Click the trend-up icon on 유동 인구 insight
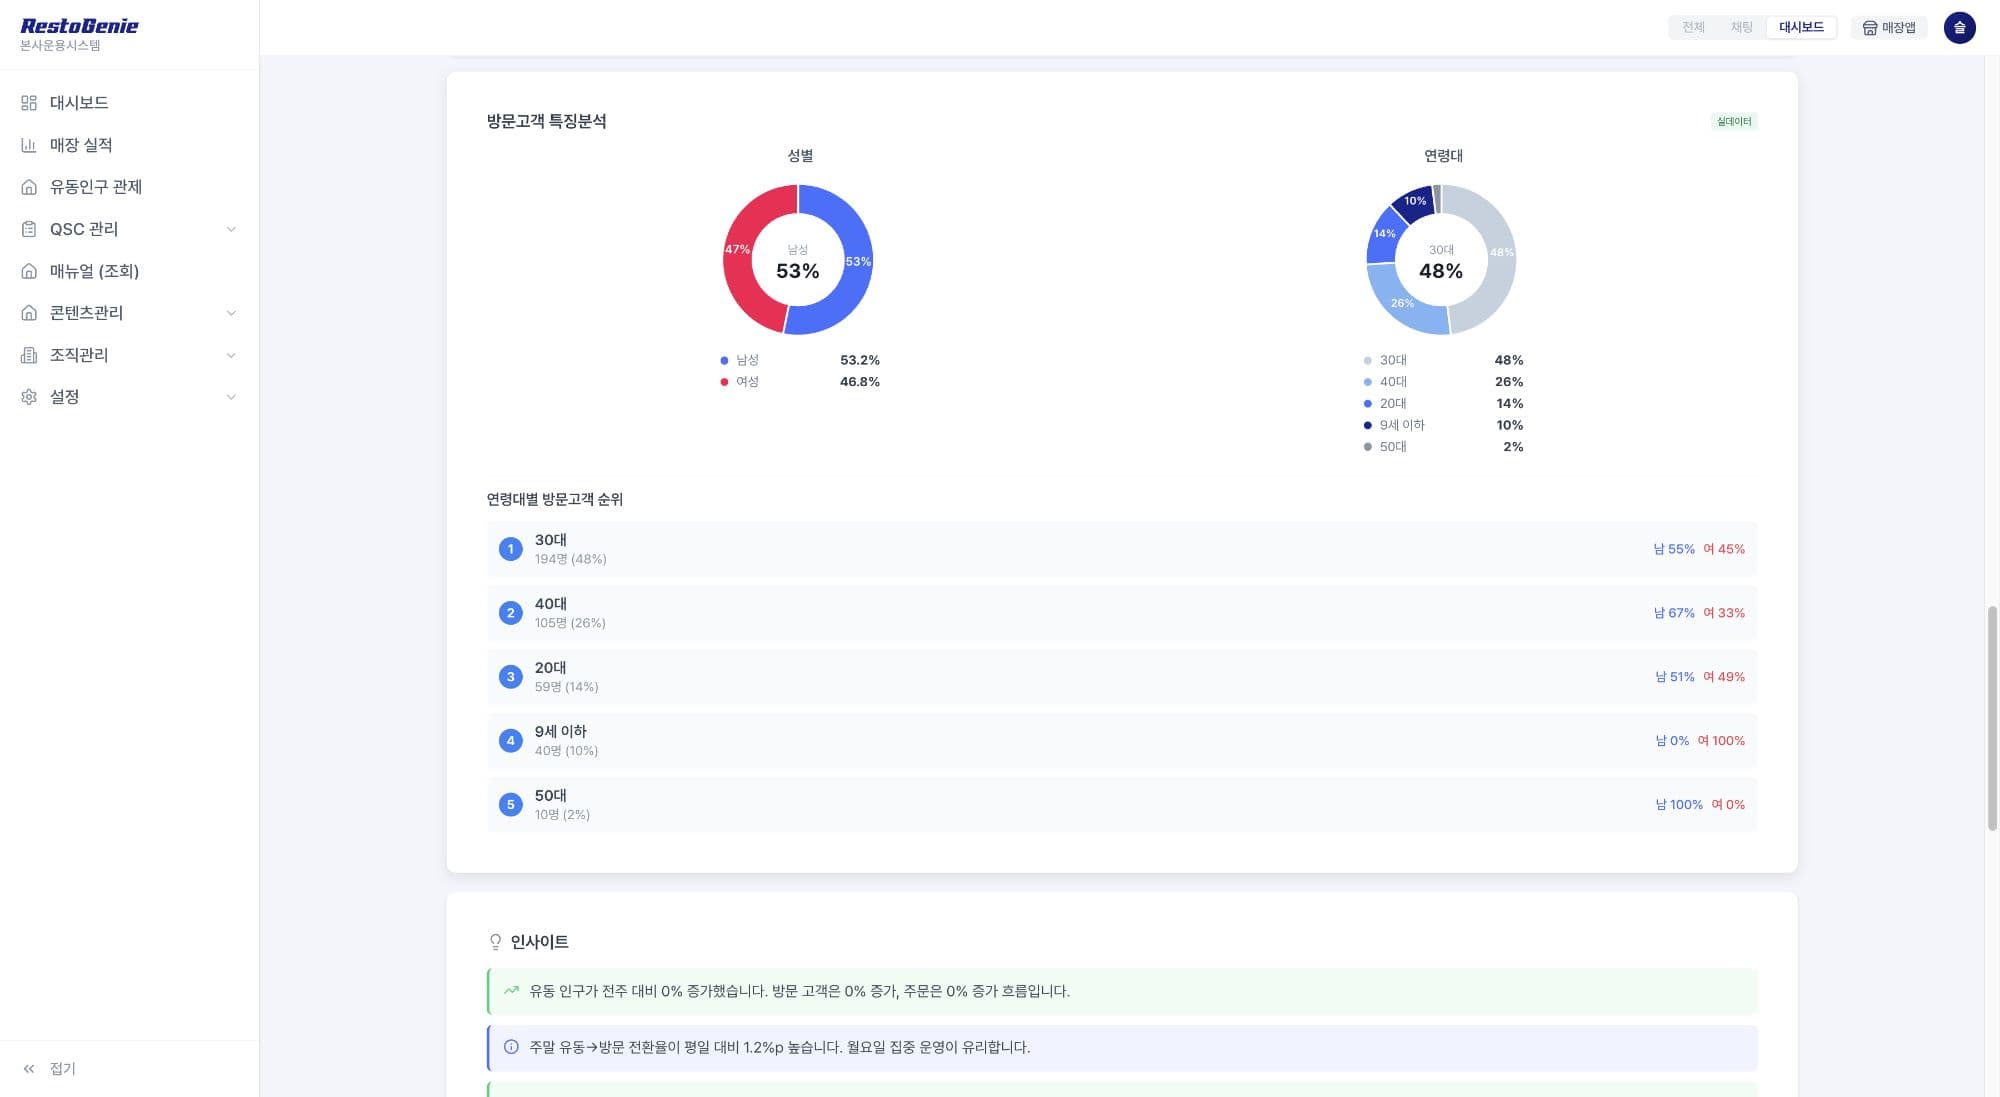Viewport: 2000px width, 1097px height. (511, 991)
